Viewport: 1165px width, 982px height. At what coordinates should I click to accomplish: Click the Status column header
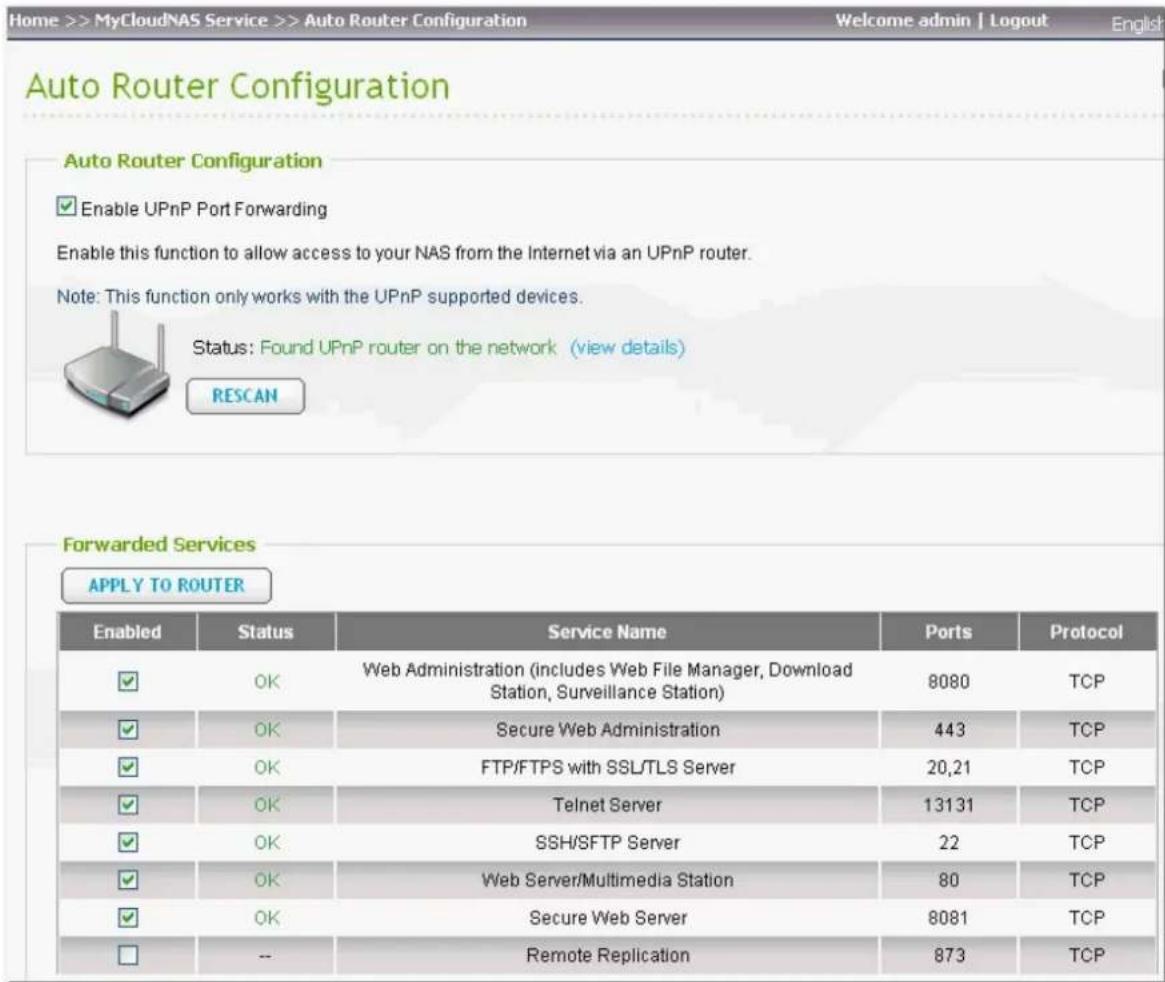click(266, 632)
